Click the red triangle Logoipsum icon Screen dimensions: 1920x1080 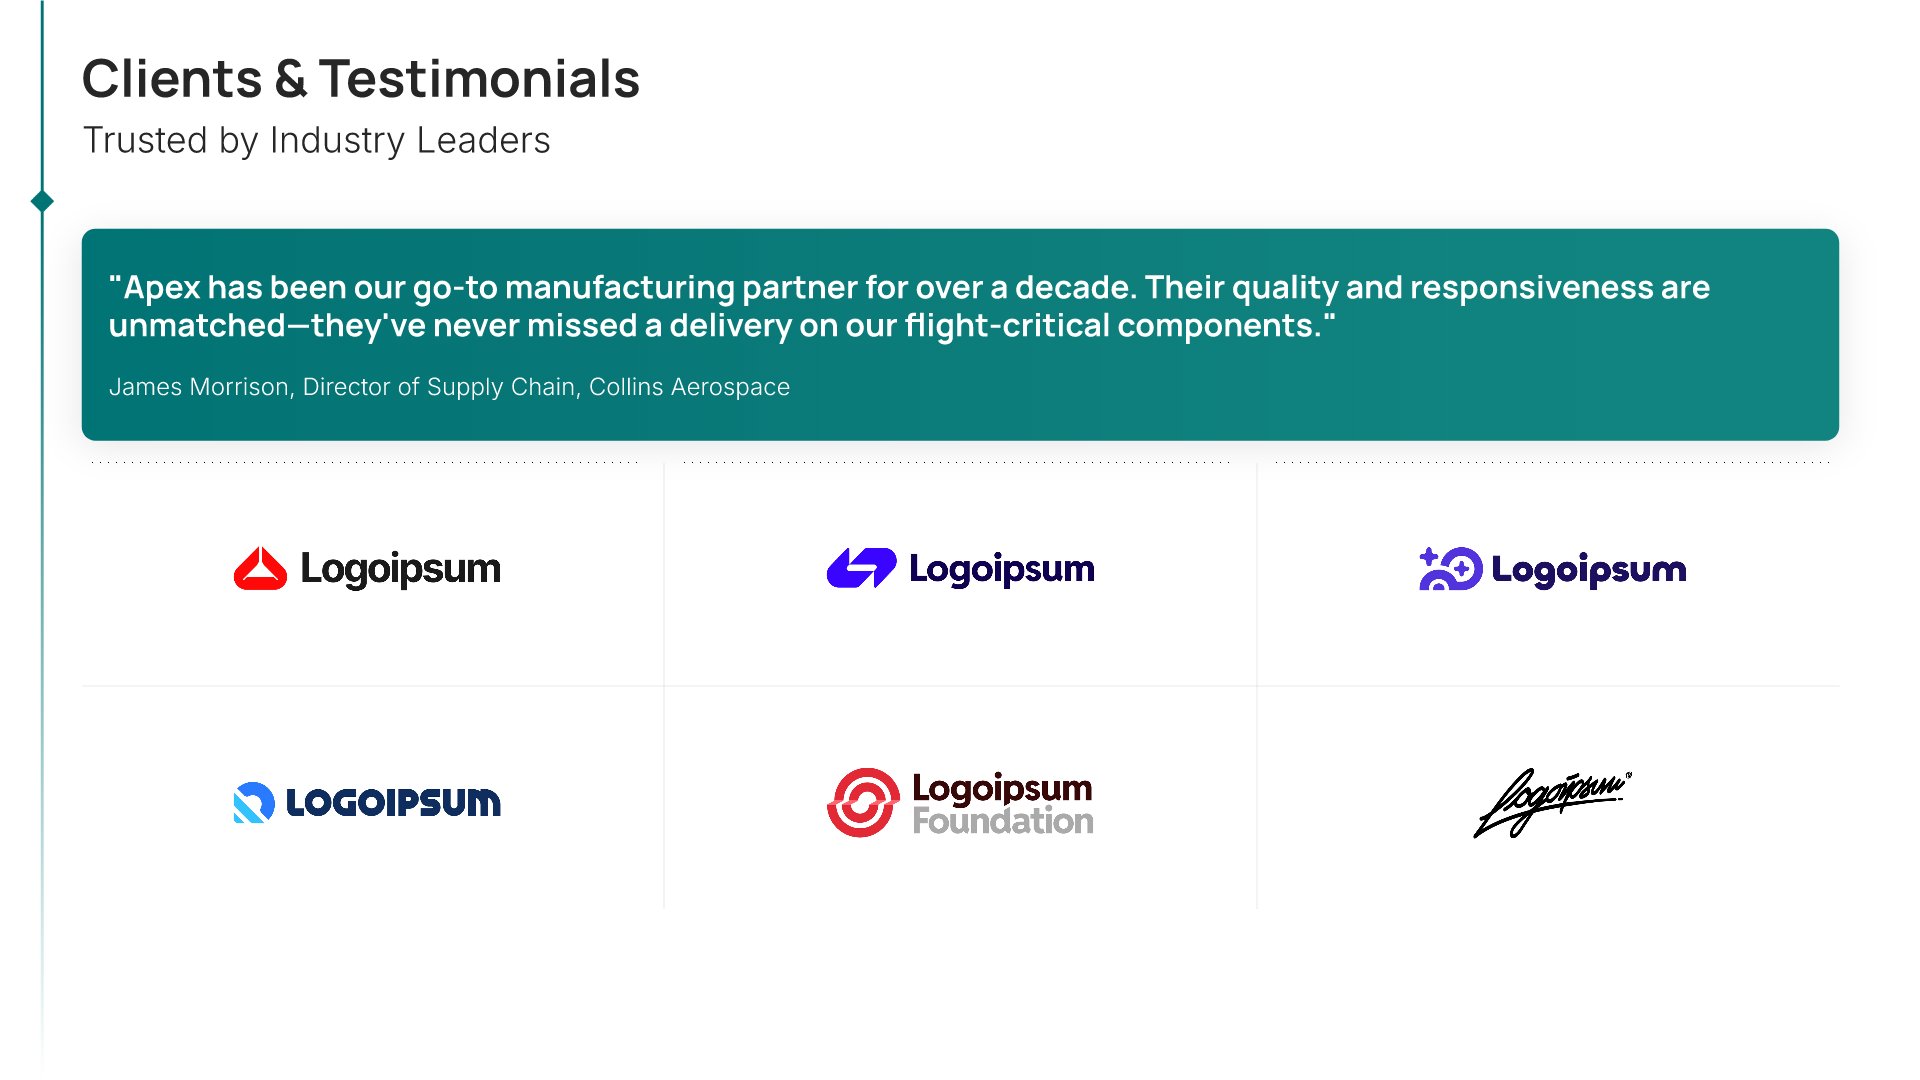click(260, 569)
